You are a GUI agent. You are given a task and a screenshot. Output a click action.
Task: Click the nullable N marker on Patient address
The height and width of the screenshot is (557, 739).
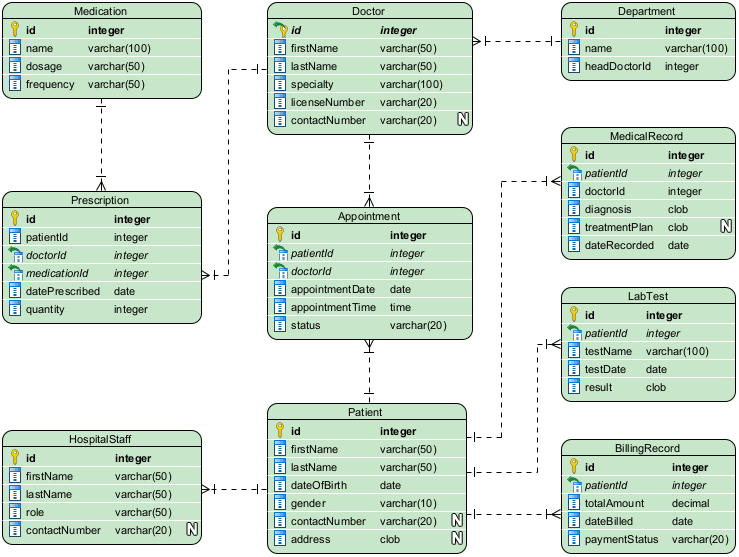point(456,539)
